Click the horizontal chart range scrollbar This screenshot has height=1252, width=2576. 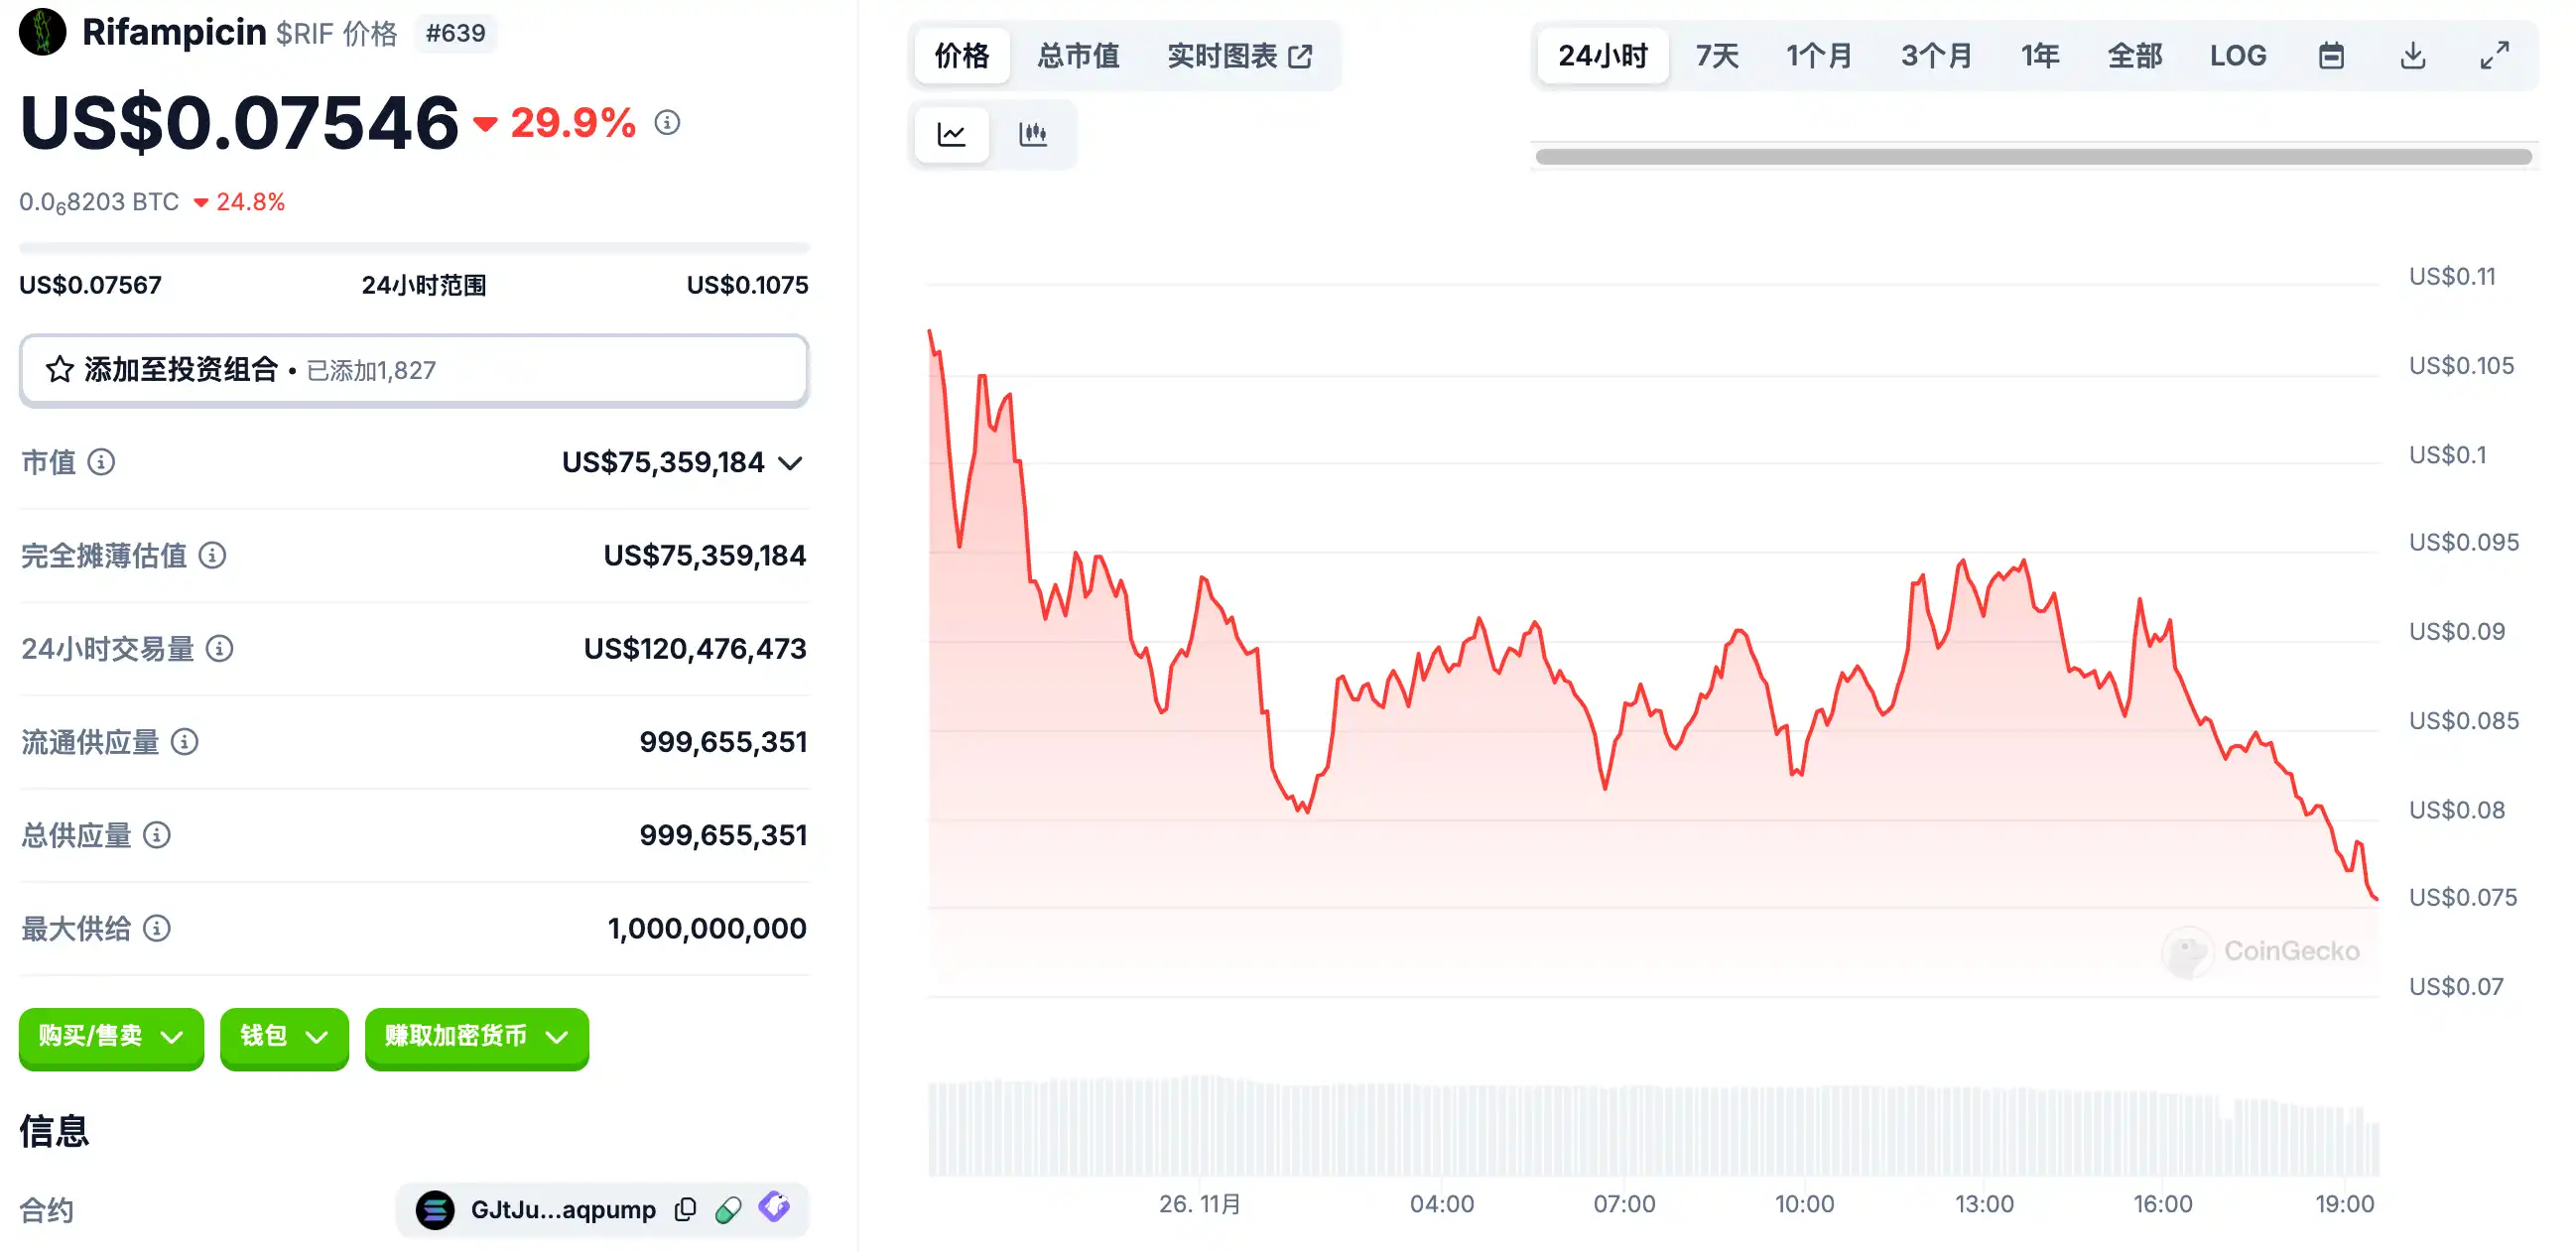[2033, 157]
